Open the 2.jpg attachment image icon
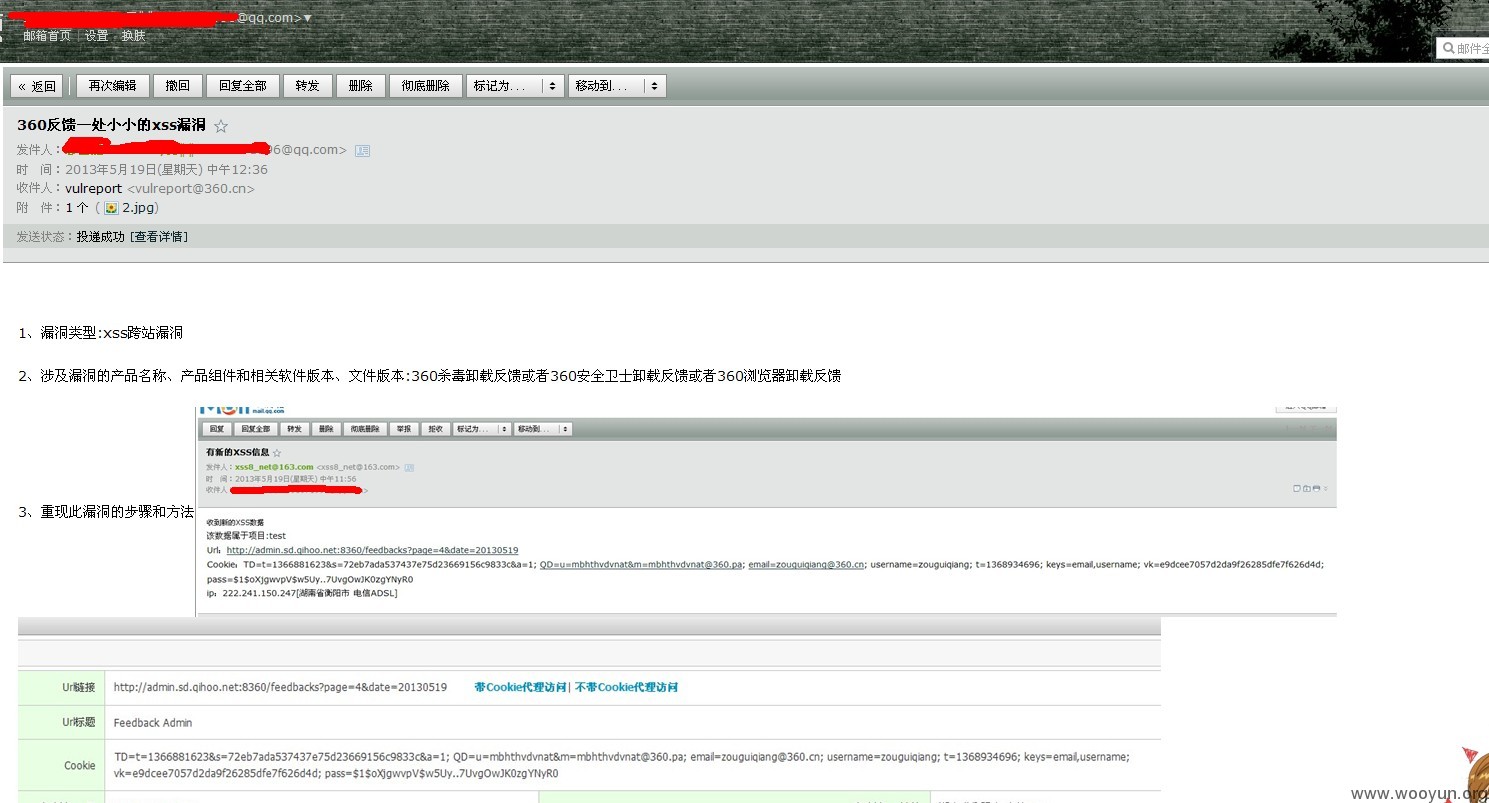The image size is (1489, 803). (x=112, y=208)
